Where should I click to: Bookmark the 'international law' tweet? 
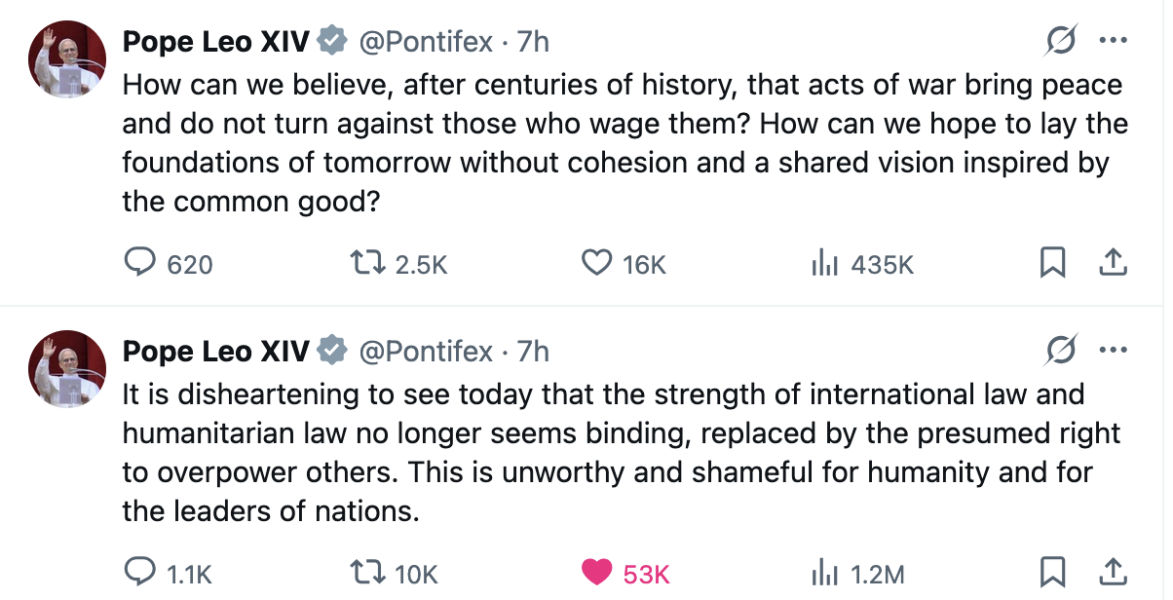1052,573
